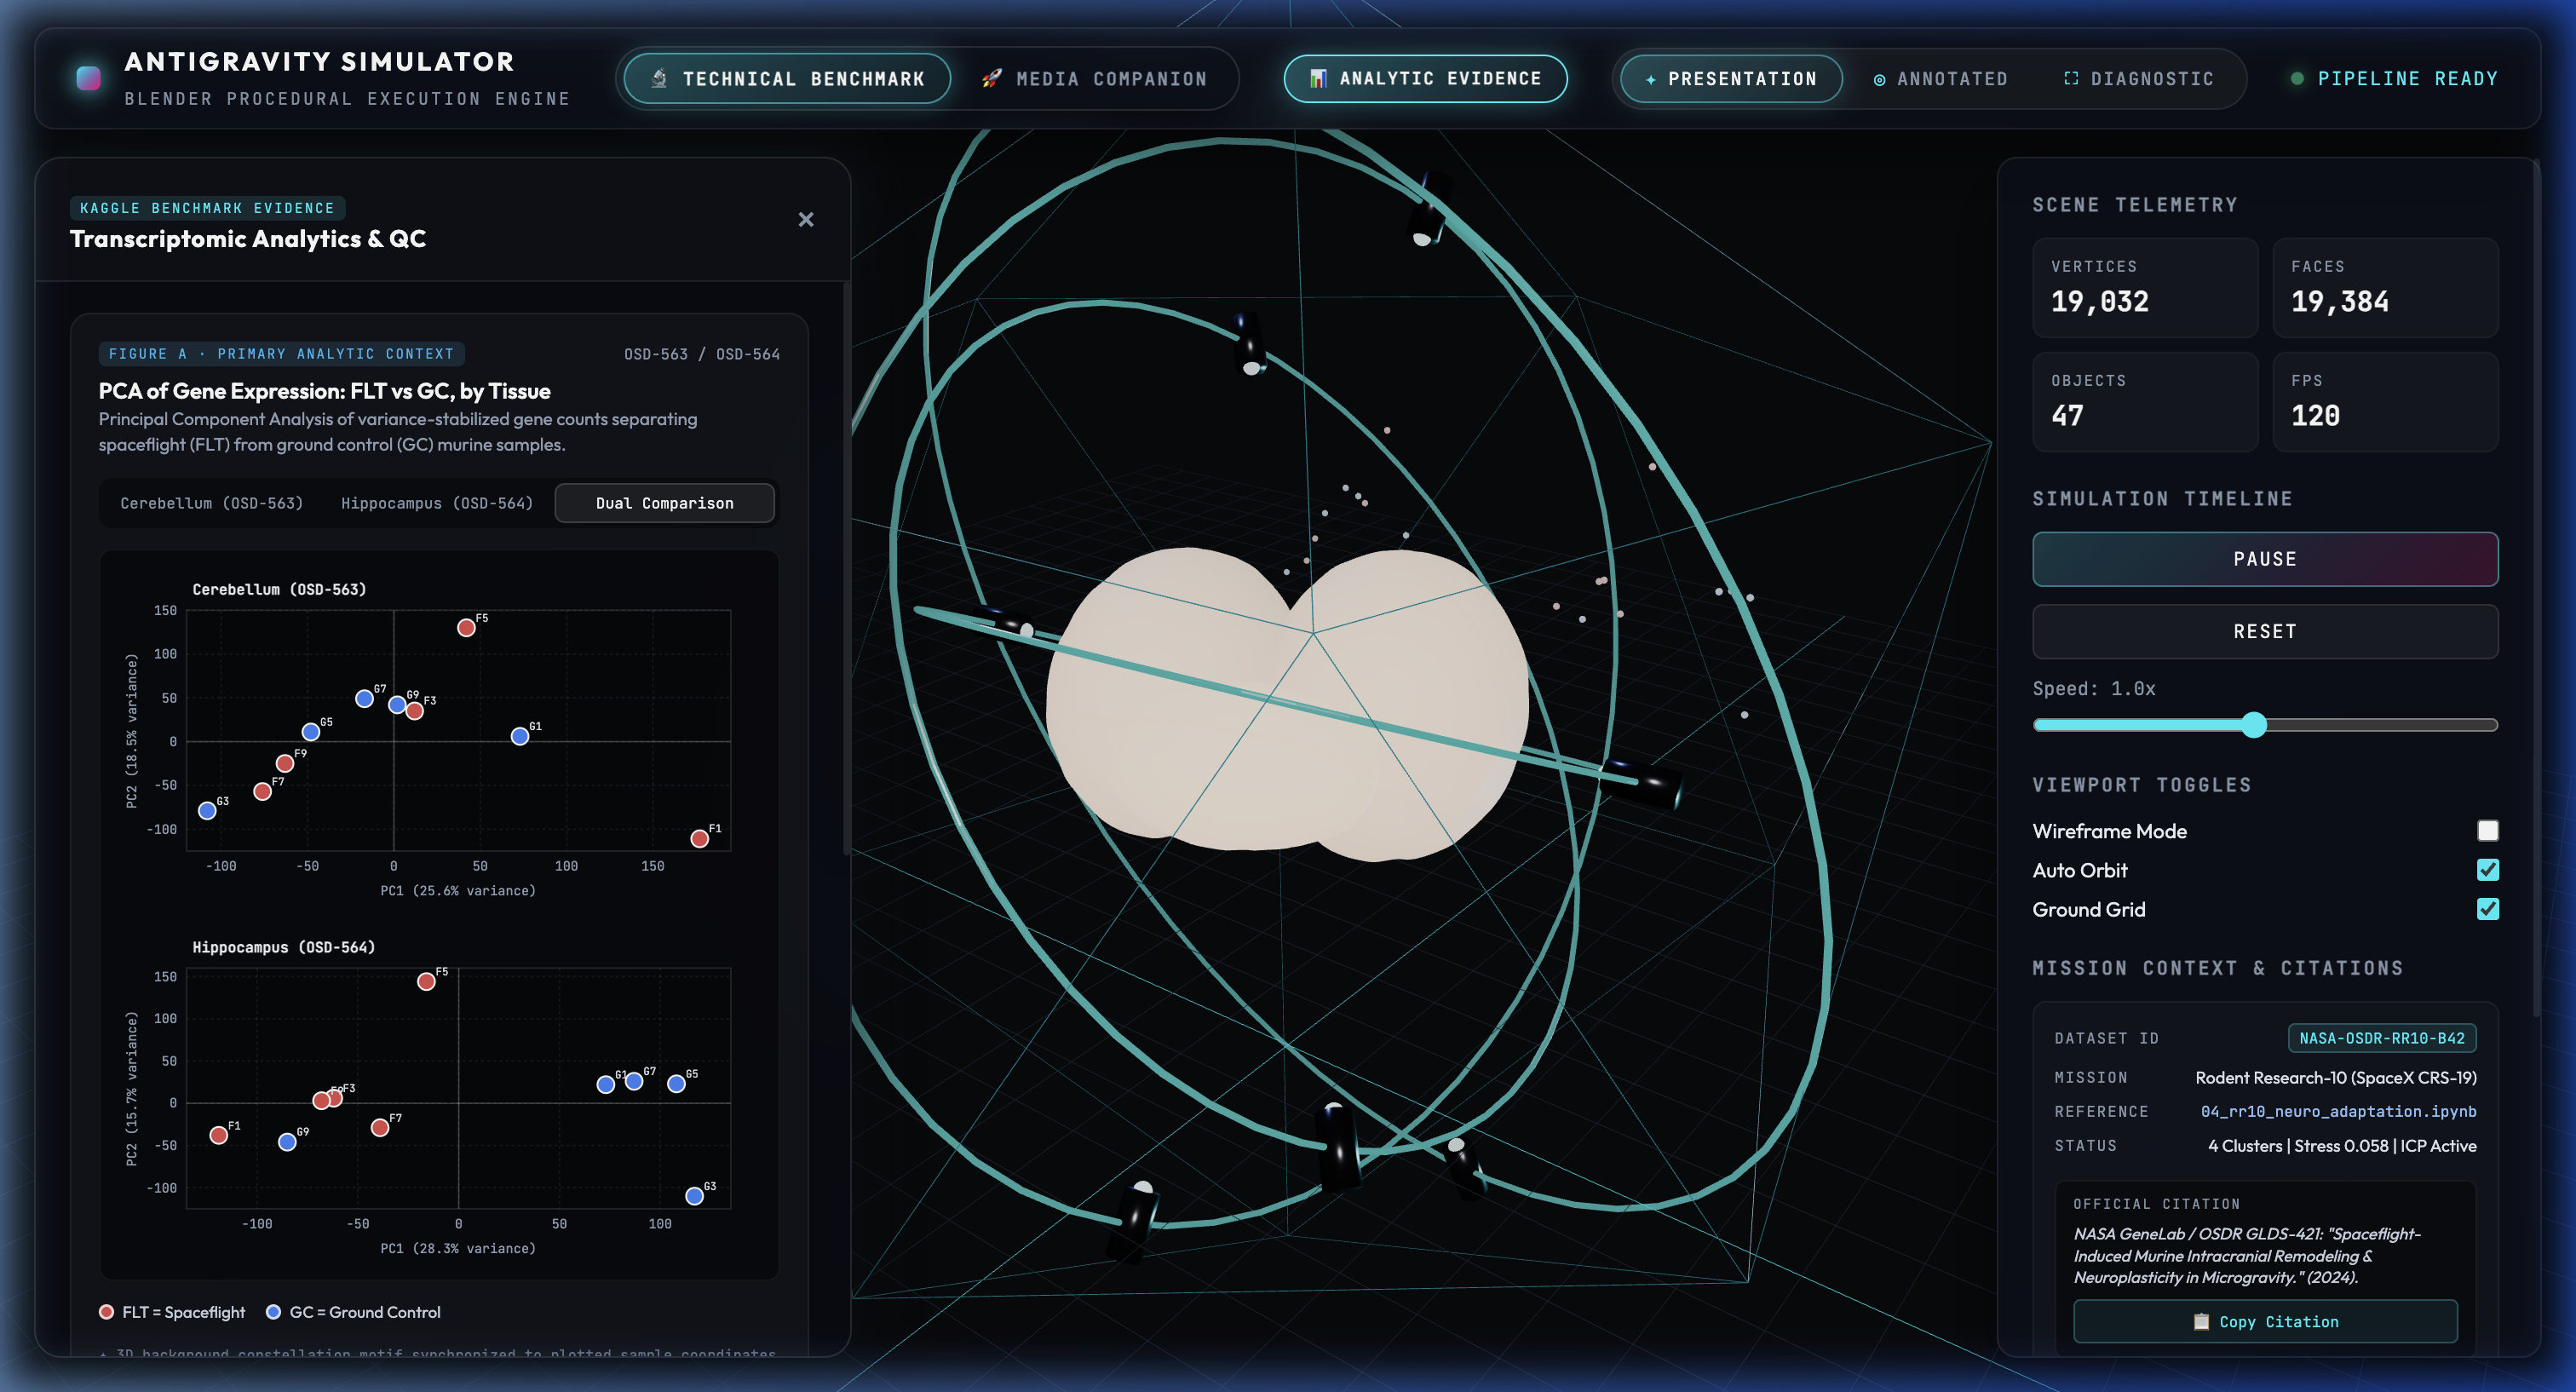This screenshot has width=2576, height=1392.
Task: Click the Faces 19,384 telemetry card
Action: click(x=2385, y=287)
